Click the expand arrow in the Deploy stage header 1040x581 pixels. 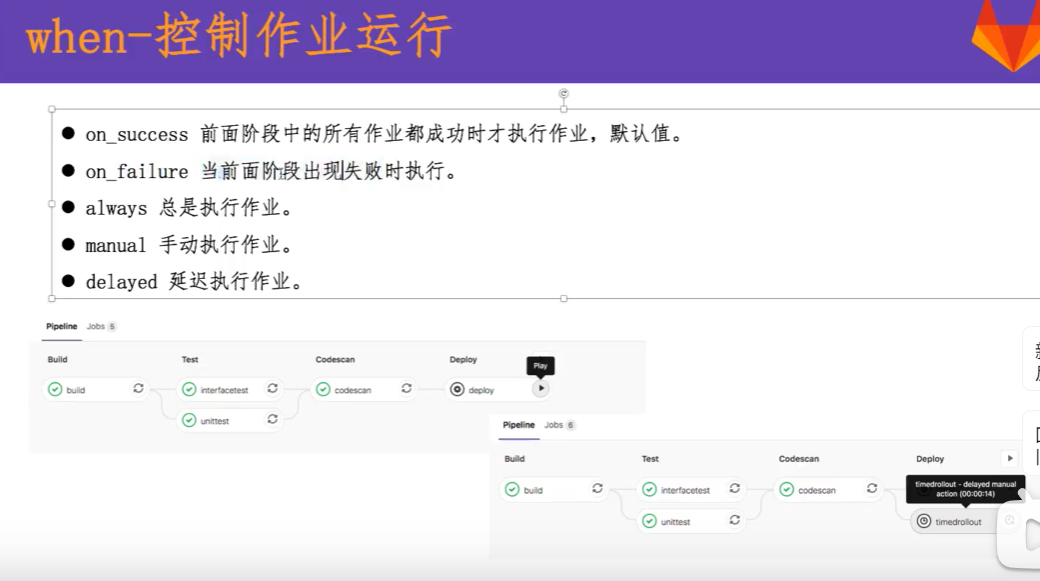1009,458
